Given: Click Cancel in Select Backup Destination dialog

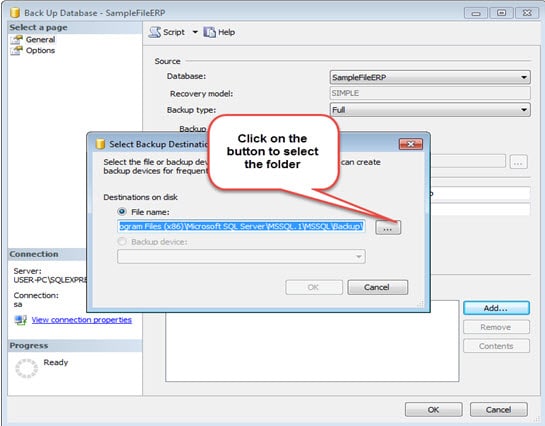Looking at the screenshot, I should [377, 287].
